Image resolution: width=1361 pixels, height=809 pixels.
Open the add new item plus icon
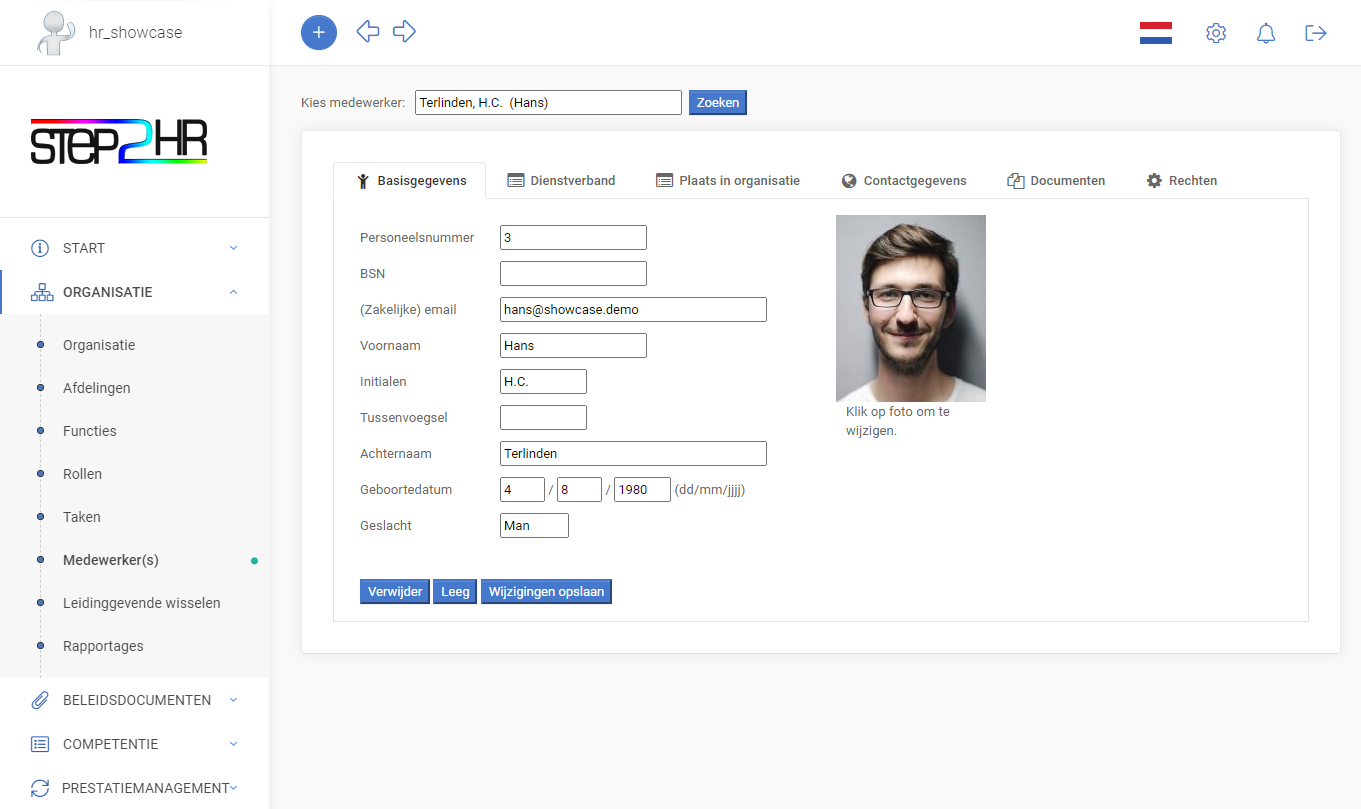318,32
